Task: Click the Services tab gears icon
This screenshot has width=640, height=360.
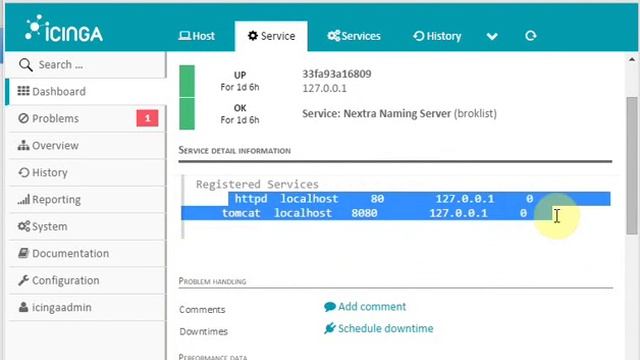Action: coord(333,36)
